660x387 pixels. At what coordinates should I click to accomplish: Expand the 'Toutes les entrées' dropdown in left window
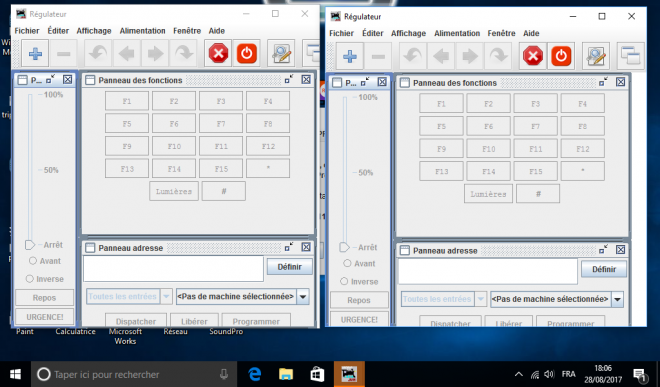point(166,296)
